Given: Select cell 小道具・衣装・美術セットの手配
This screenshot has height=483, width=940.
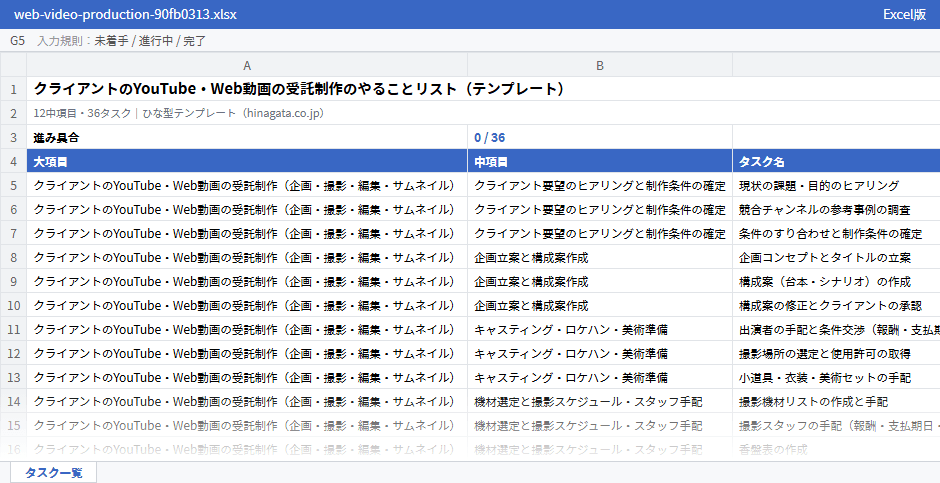Looking at the screenshot, I should point(836,377).
